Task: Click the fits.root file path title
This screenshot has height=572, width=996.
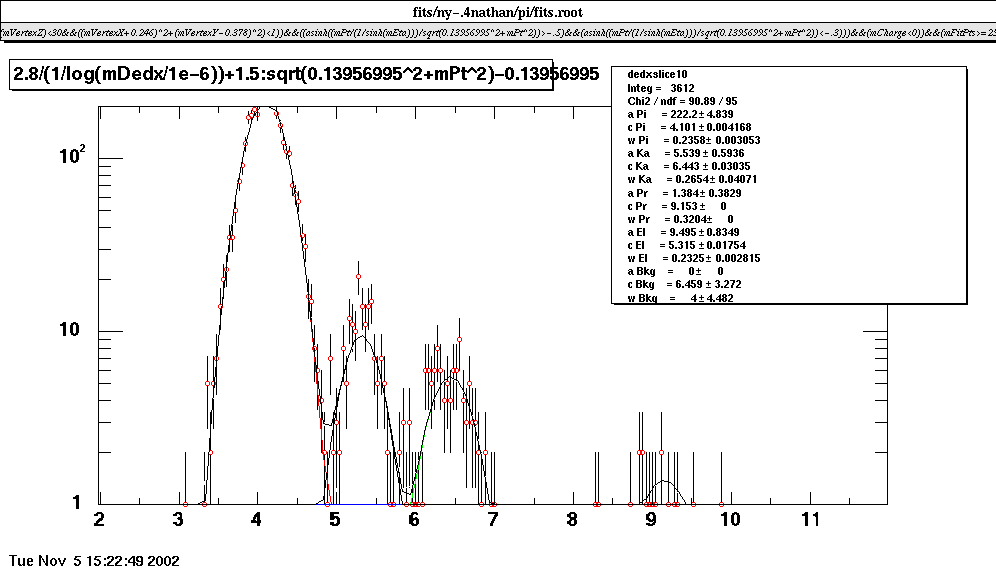Action: (x=498, y=12)
